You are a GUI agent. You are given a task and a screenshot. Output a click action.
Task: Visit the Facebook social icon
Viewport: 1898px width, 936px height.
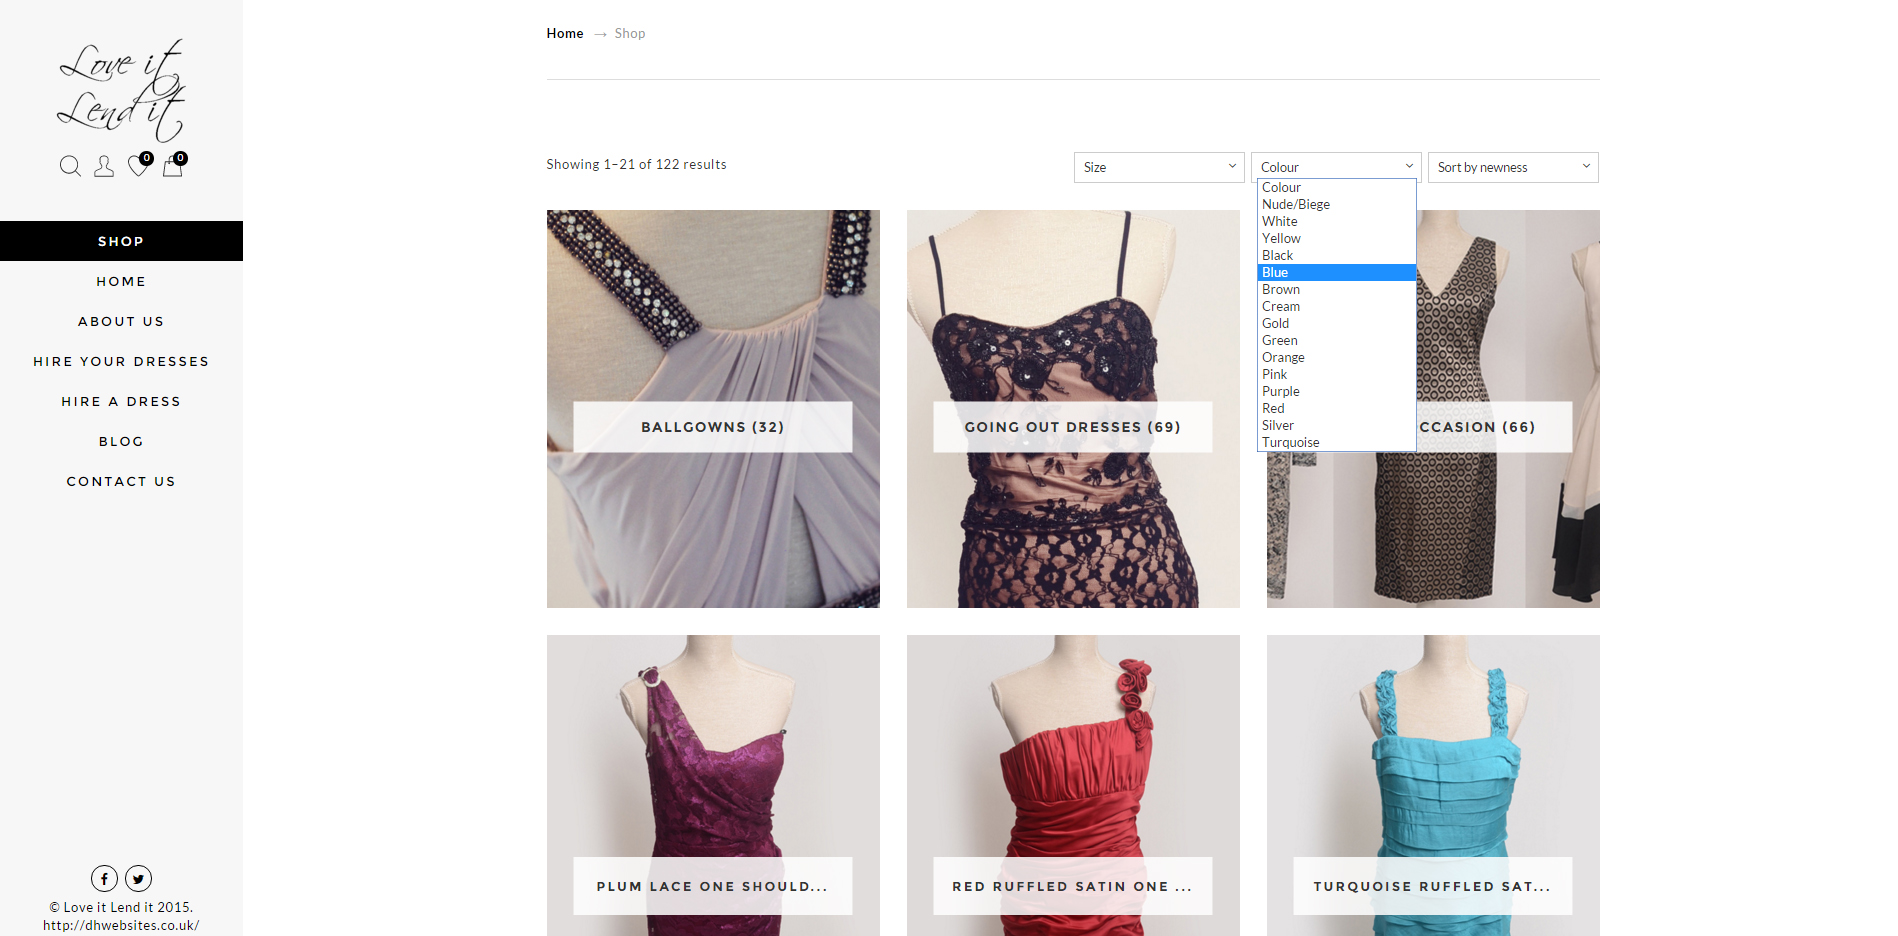(x=104, y=878)
